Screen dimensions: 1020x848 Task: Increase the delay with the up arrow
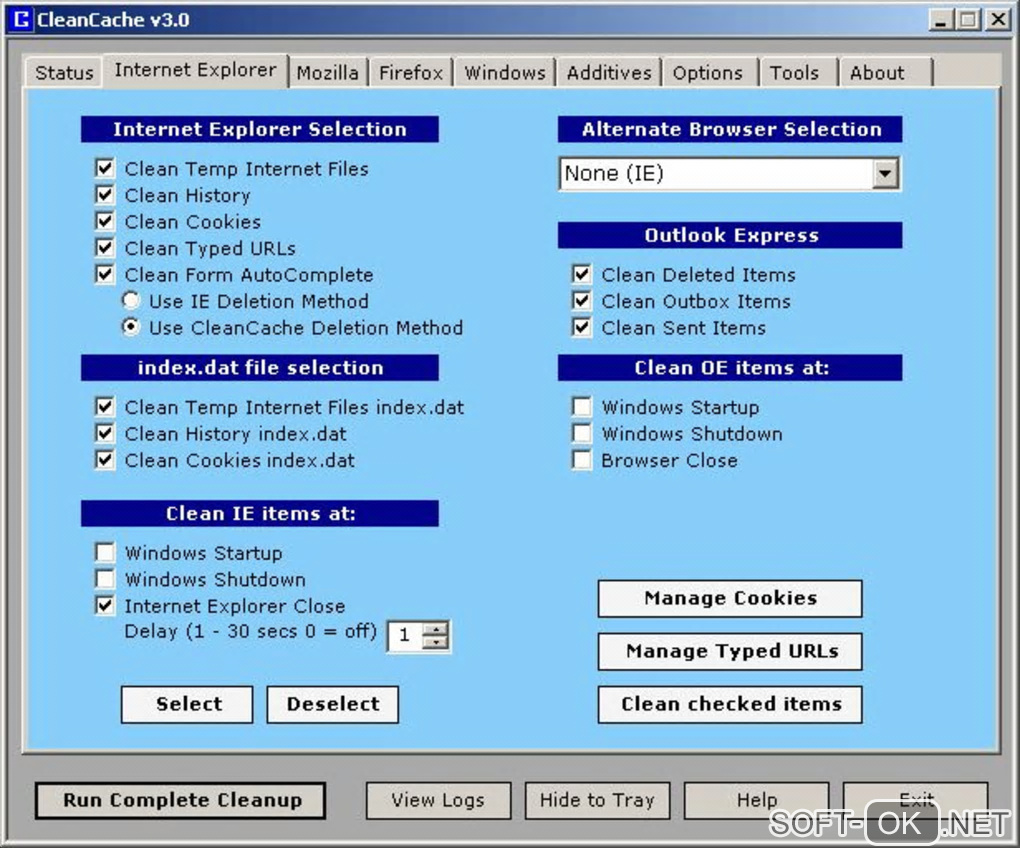(435, 629)
